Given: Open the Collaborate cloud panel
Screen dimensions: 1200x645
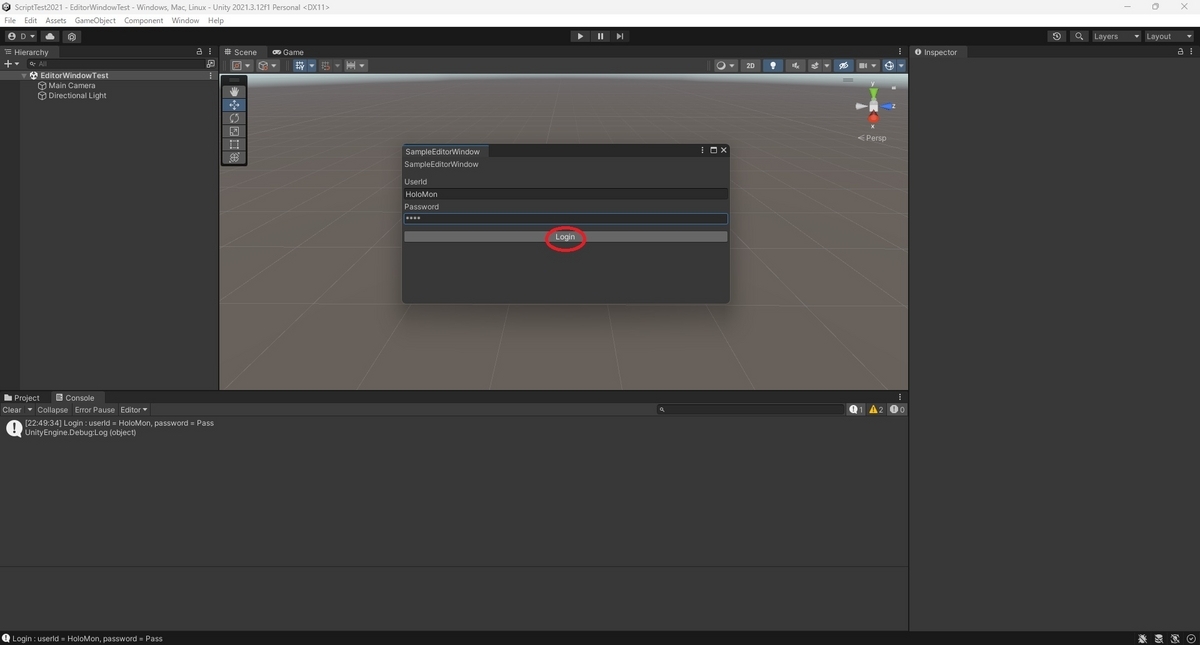Looking at the screenshot, I should (x=49, y=36).
